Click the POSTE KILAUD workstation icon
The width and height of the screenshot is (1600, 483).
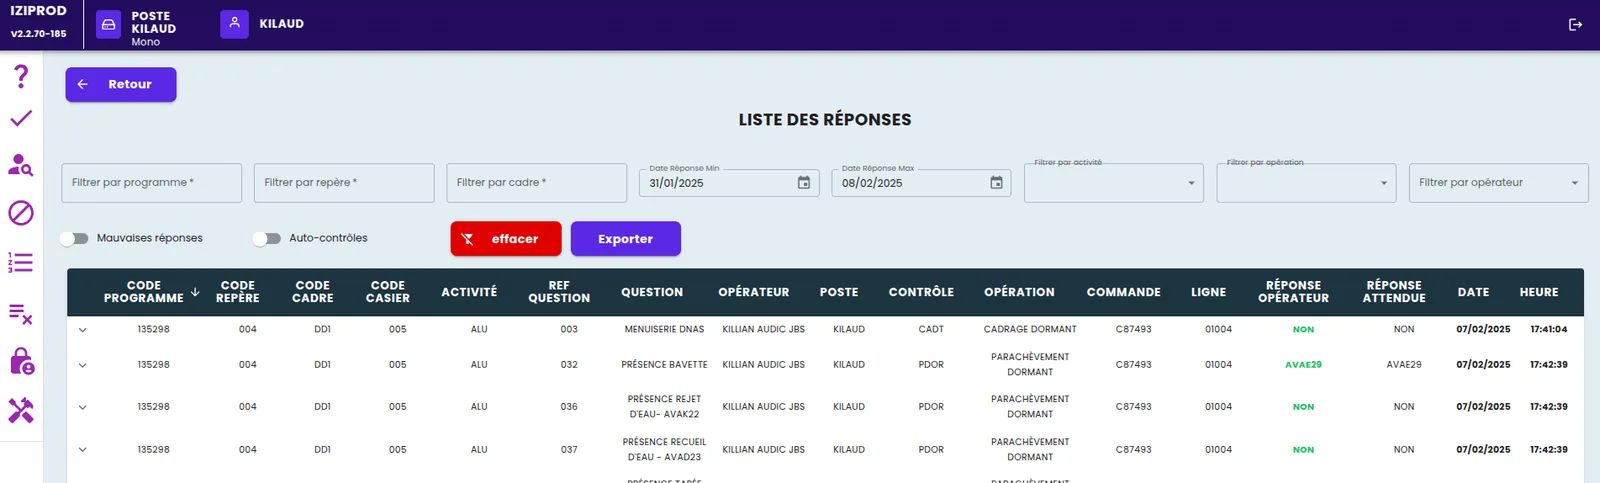pos(109,24)
